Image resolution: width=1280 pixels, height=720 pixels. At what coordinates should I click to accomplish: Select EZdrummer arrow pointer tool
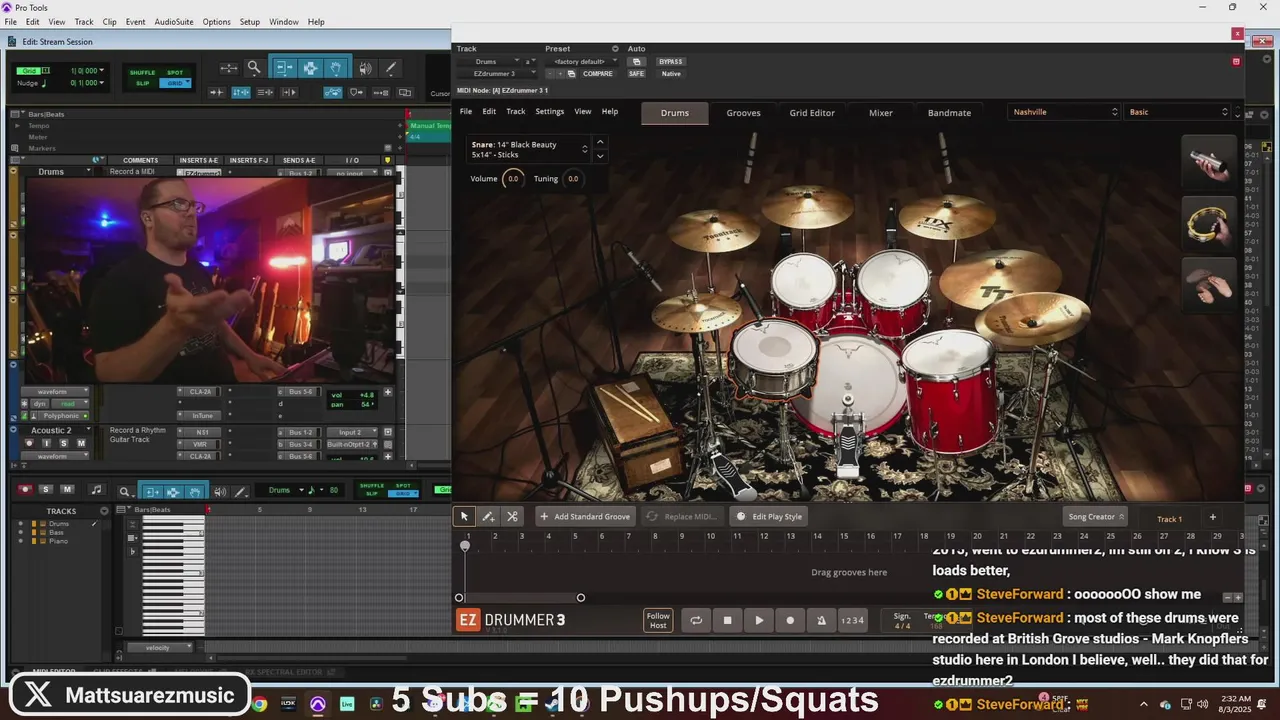pyautogui.click(x=464, y=517)
